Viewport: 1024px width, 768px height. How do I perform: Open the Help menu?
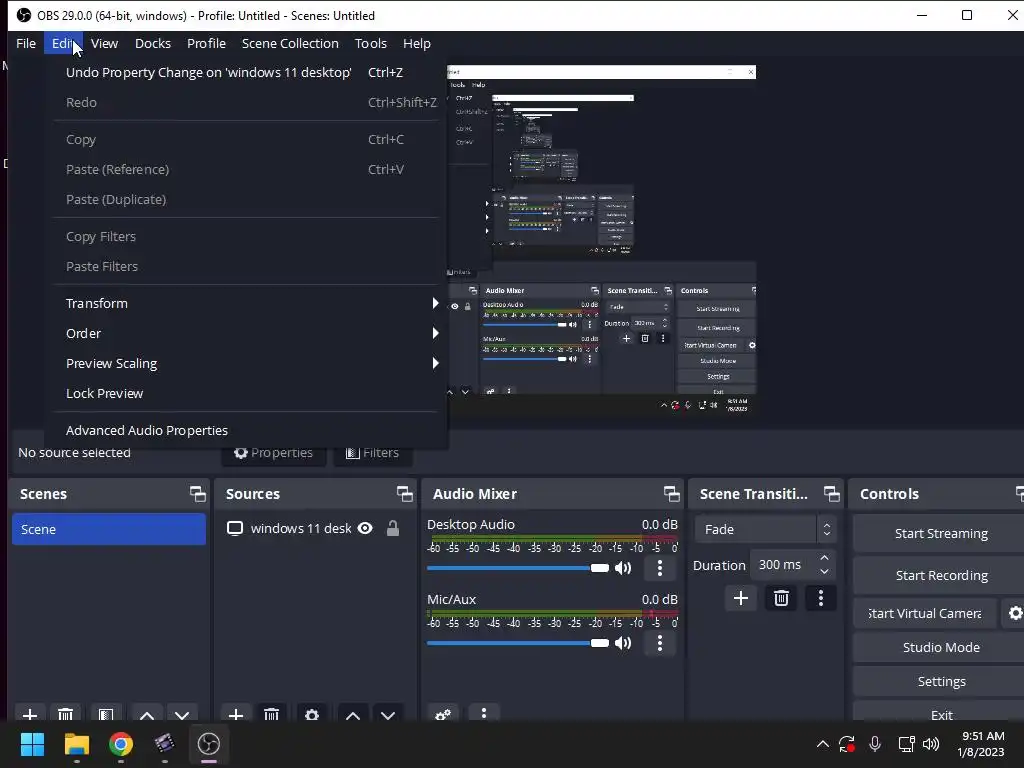pyautogui.click(x=417, y=43)
